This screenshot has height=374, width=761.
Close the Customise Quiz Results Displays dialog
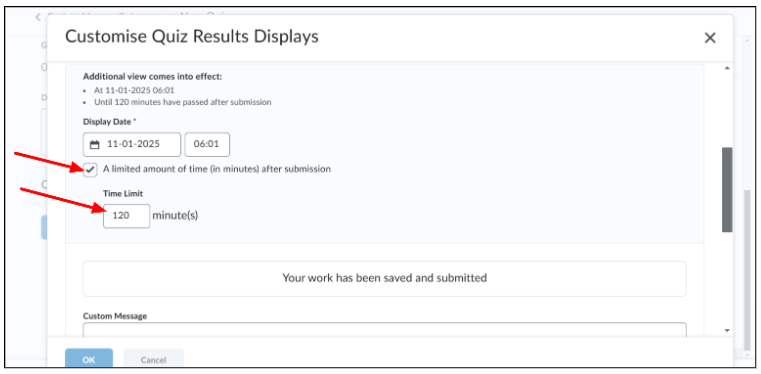[x=710, y=38]
